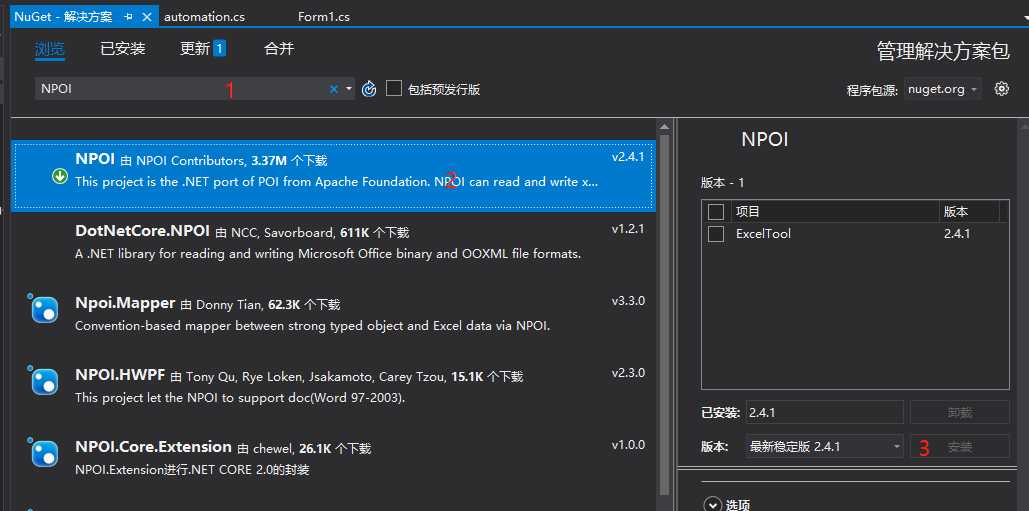Click the NPOI.Core.Extension package icon
1029x511 pixels.
[x=46, y=453]
